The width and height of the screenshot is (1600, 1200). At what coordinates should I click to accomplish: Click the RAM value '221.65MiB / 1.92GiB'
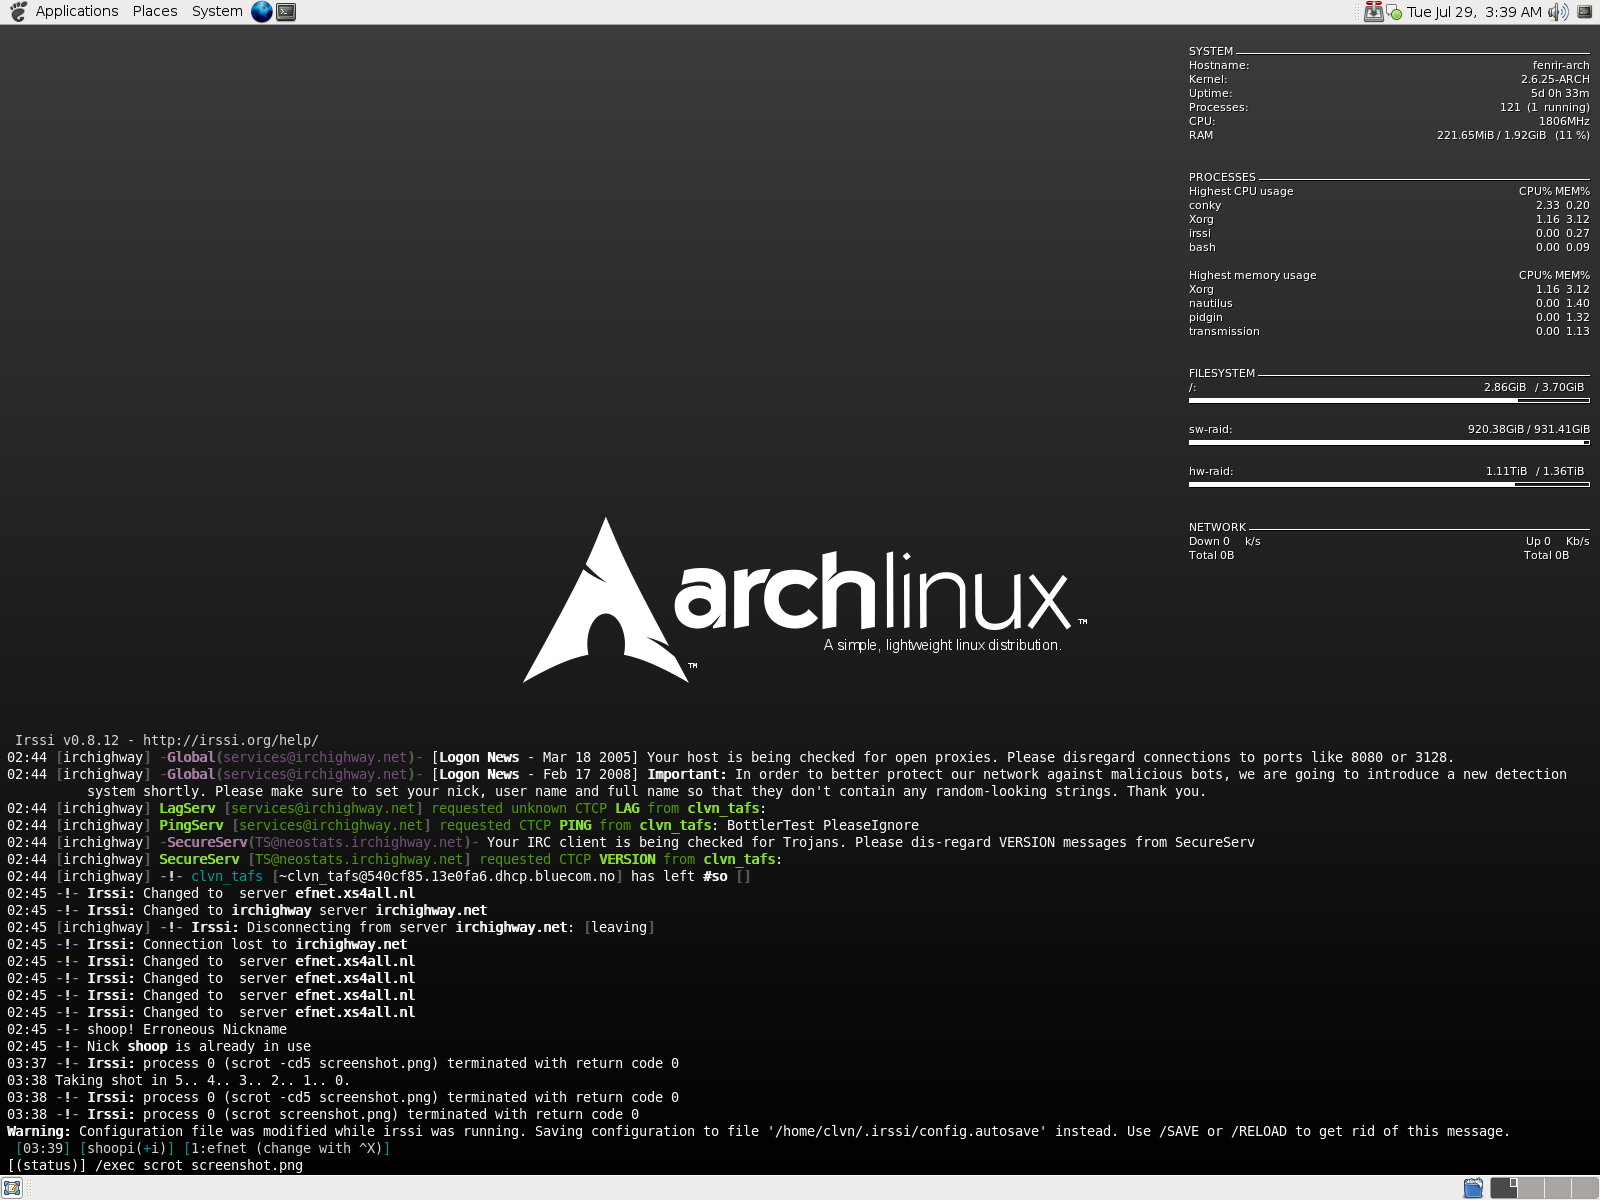(x=1491, y=135)
